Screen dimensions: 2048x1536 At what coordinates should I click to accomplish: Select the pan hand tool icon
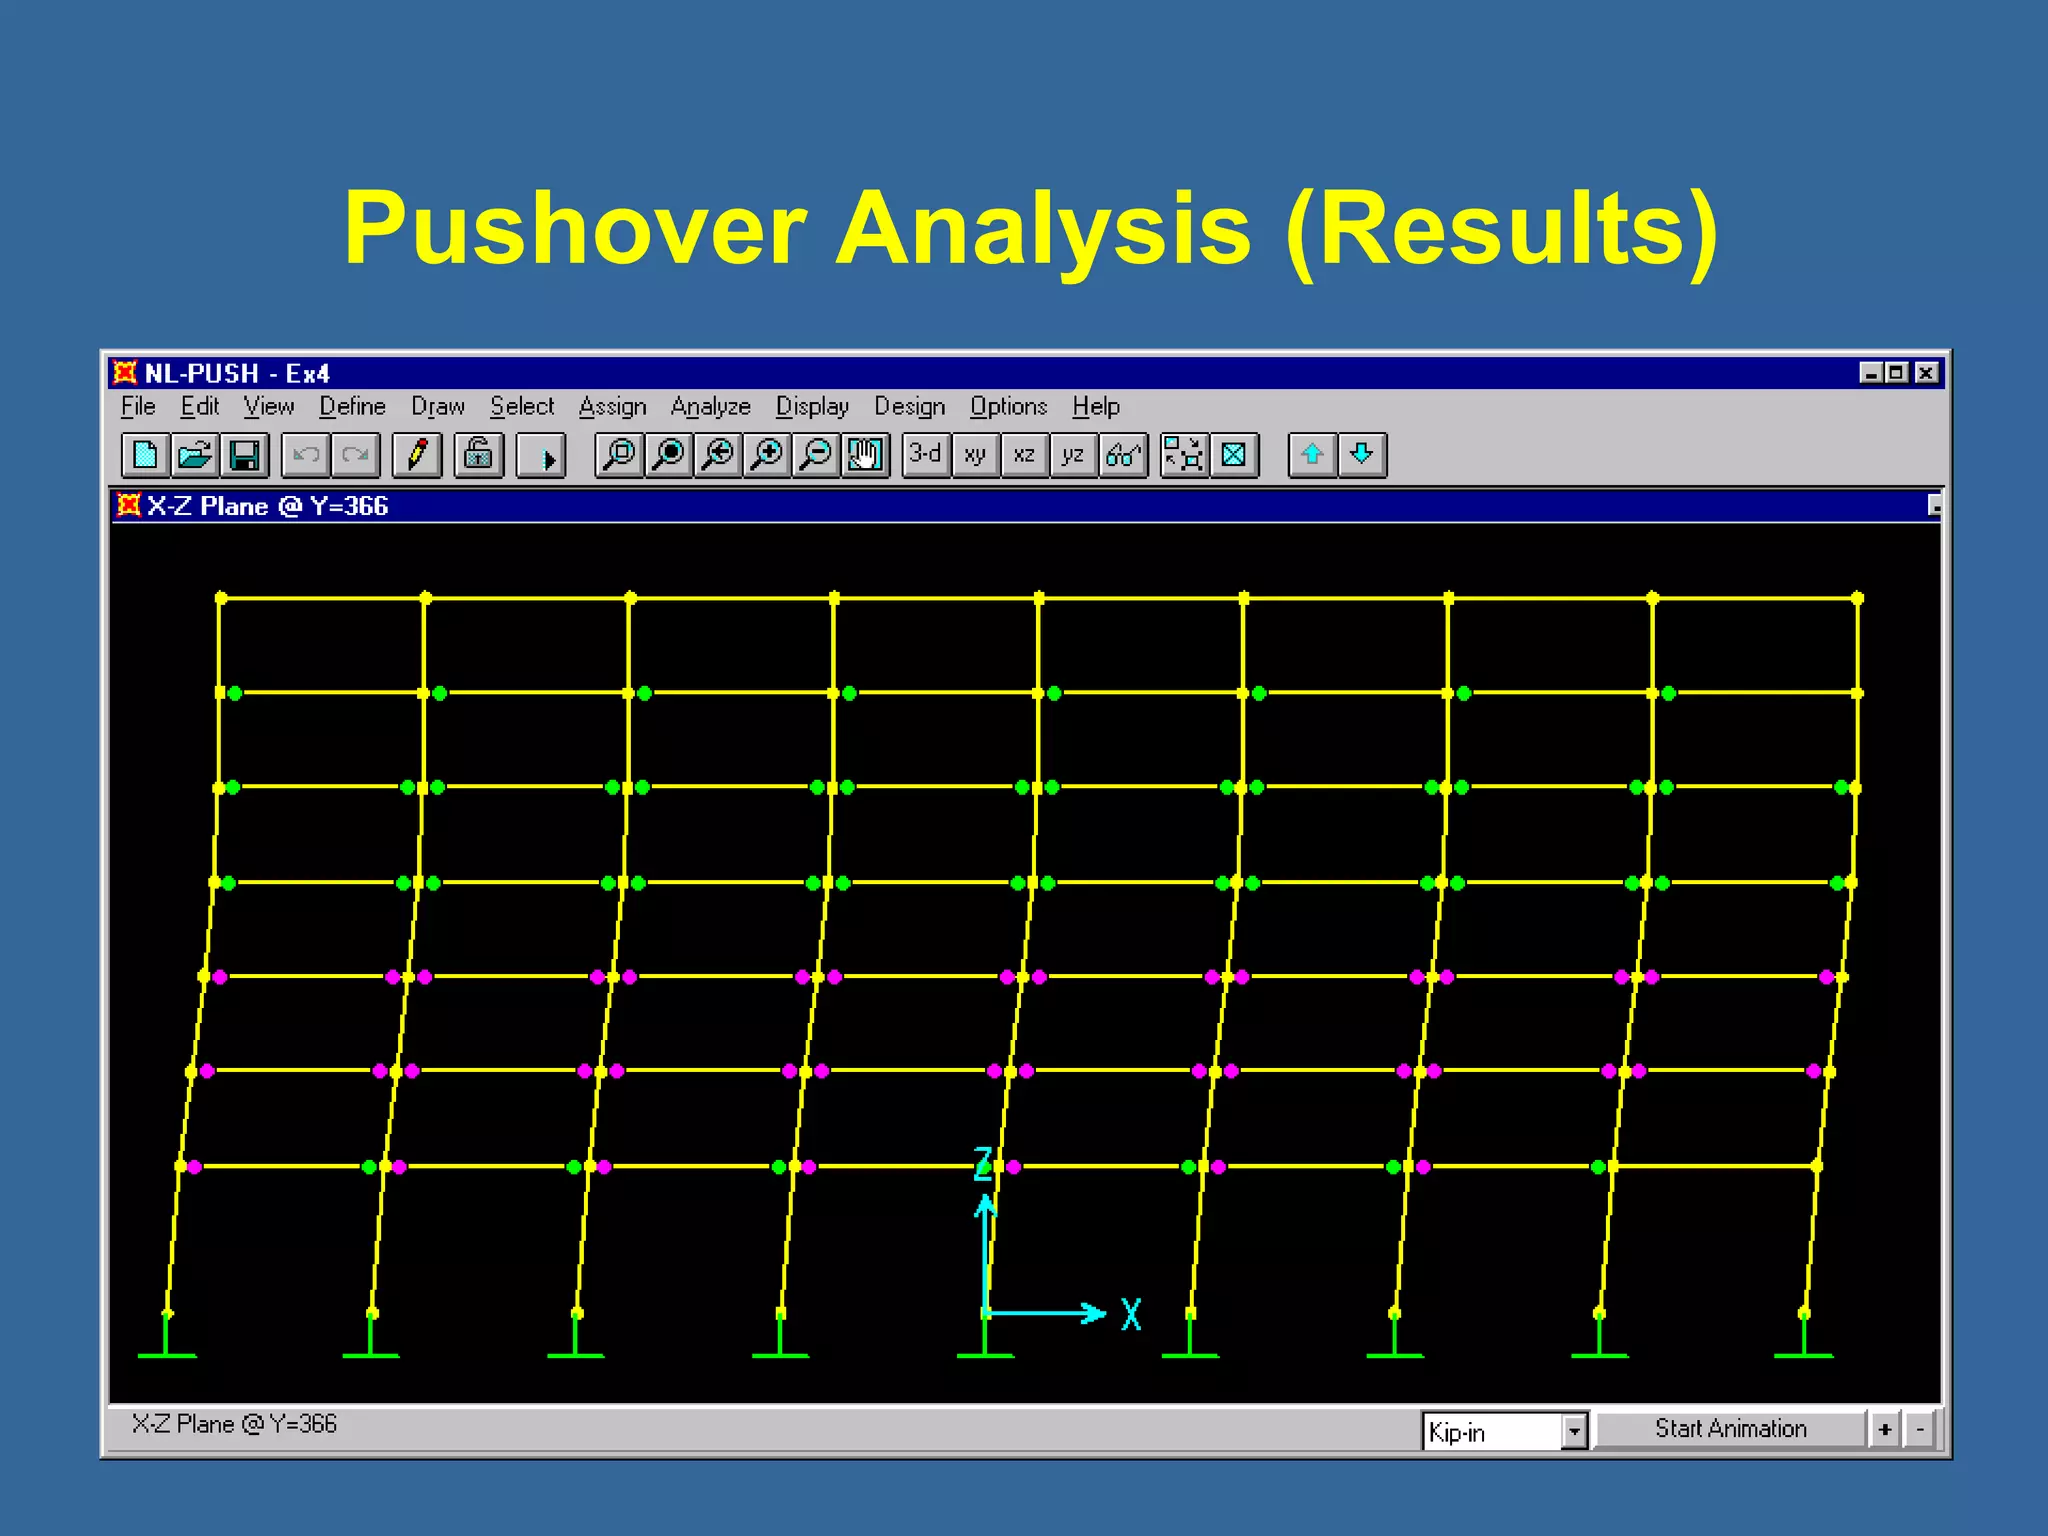click(x=865, y=455)
